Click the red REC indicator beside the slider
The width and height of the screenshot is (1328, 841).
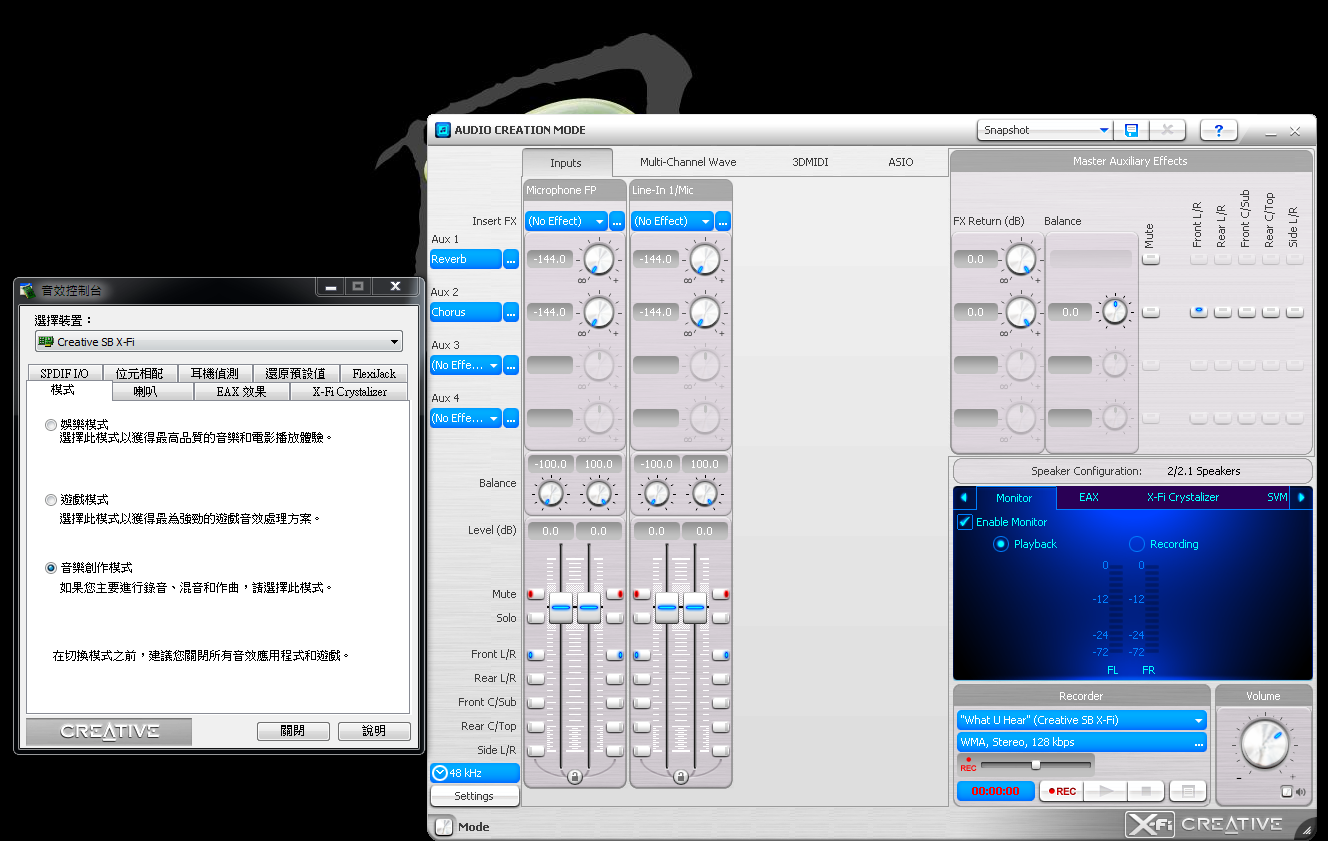tap(968, 765)
